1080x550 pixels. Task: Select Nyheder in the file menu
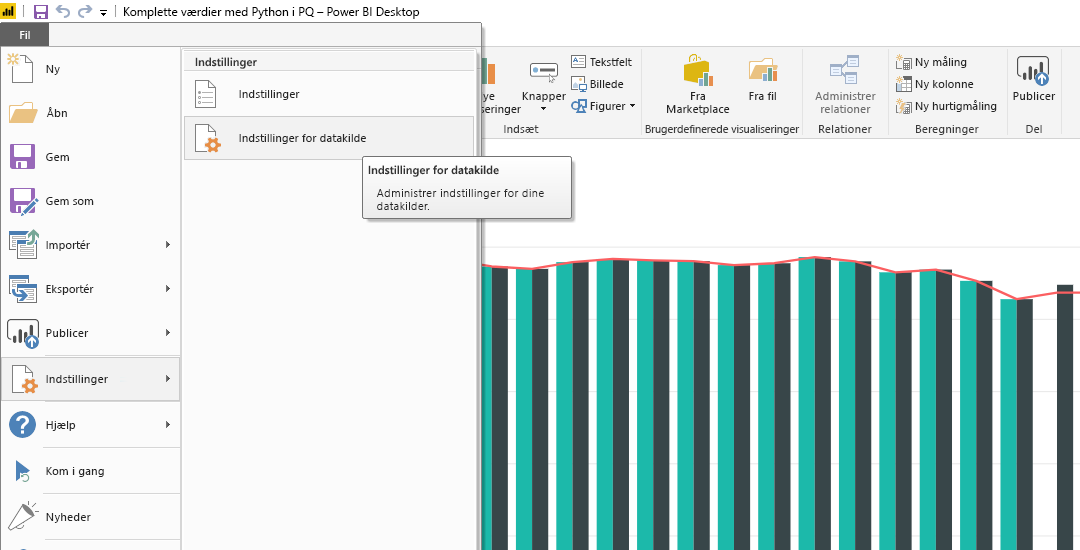(90, 517)
